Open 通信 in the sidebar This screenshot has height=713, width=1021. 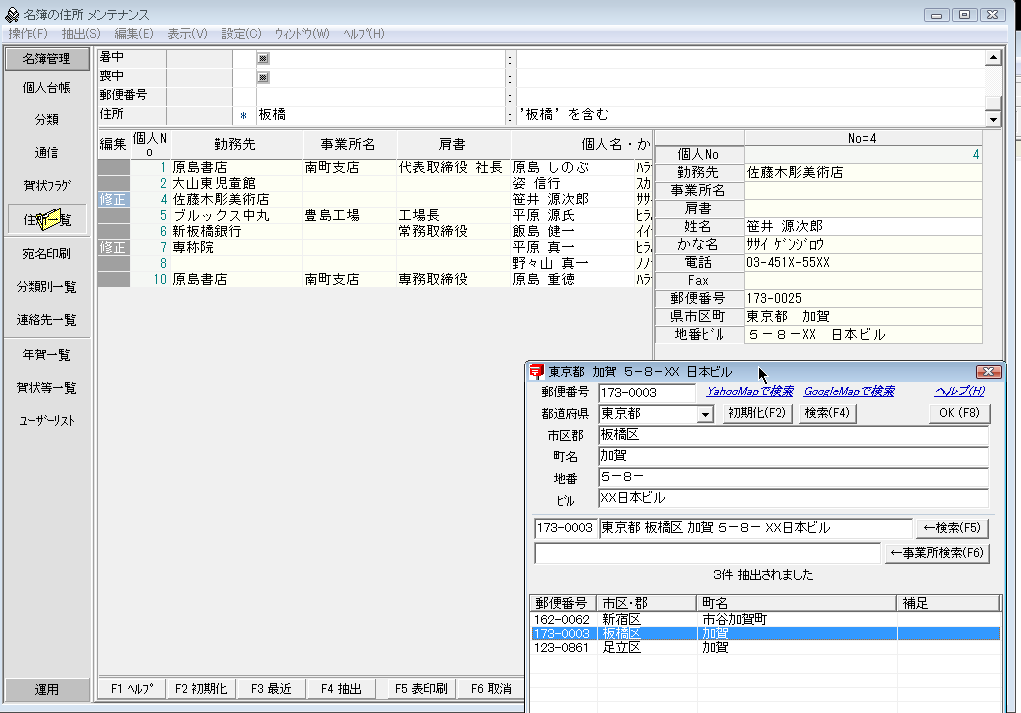pyautogui.click(x=47, y=153)
